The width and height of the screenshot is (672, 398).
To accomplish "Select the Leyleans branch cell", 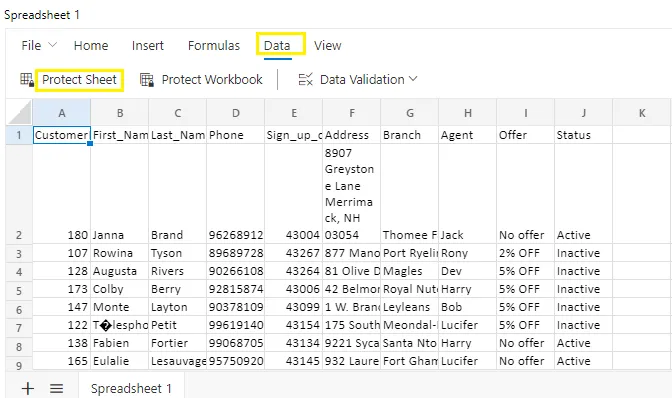I will [x=409, y=307].
